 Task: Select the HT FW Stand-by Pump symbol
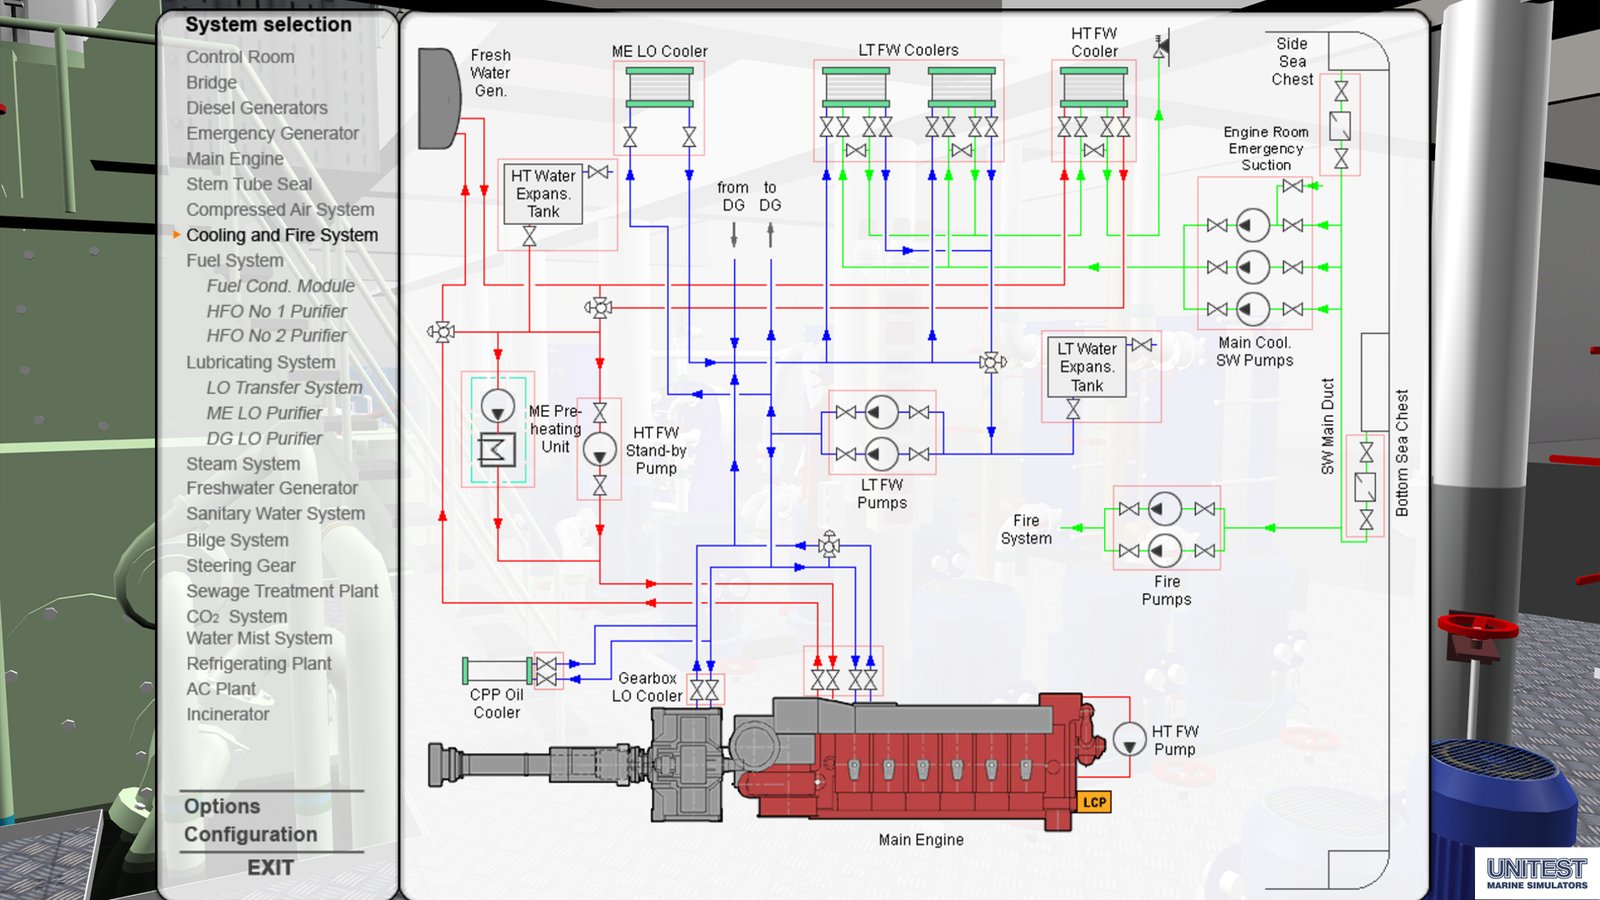coord(598,451)
